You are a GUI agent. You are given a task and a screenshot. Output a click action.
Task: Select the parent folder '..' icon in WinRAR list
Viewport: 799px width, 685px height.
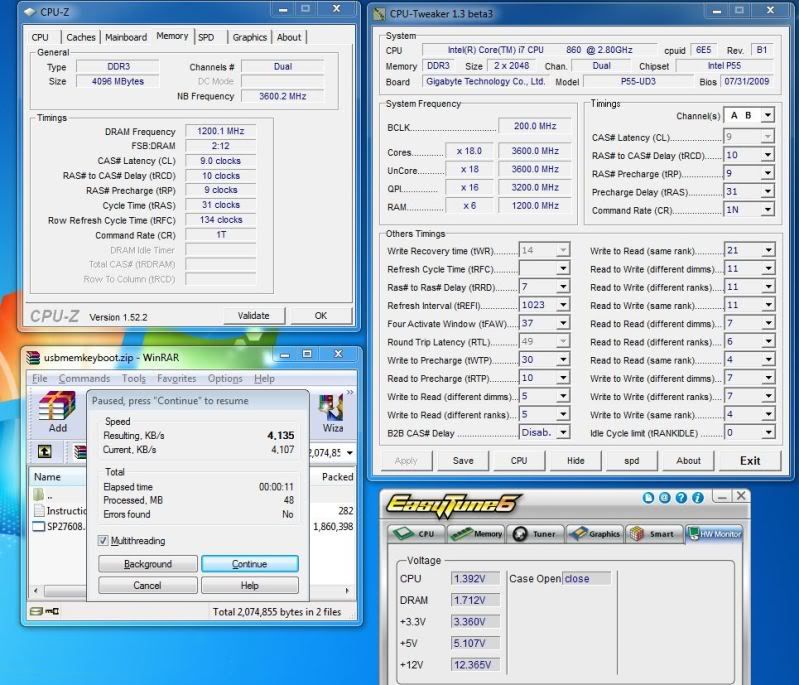click(x=39, y=494)
